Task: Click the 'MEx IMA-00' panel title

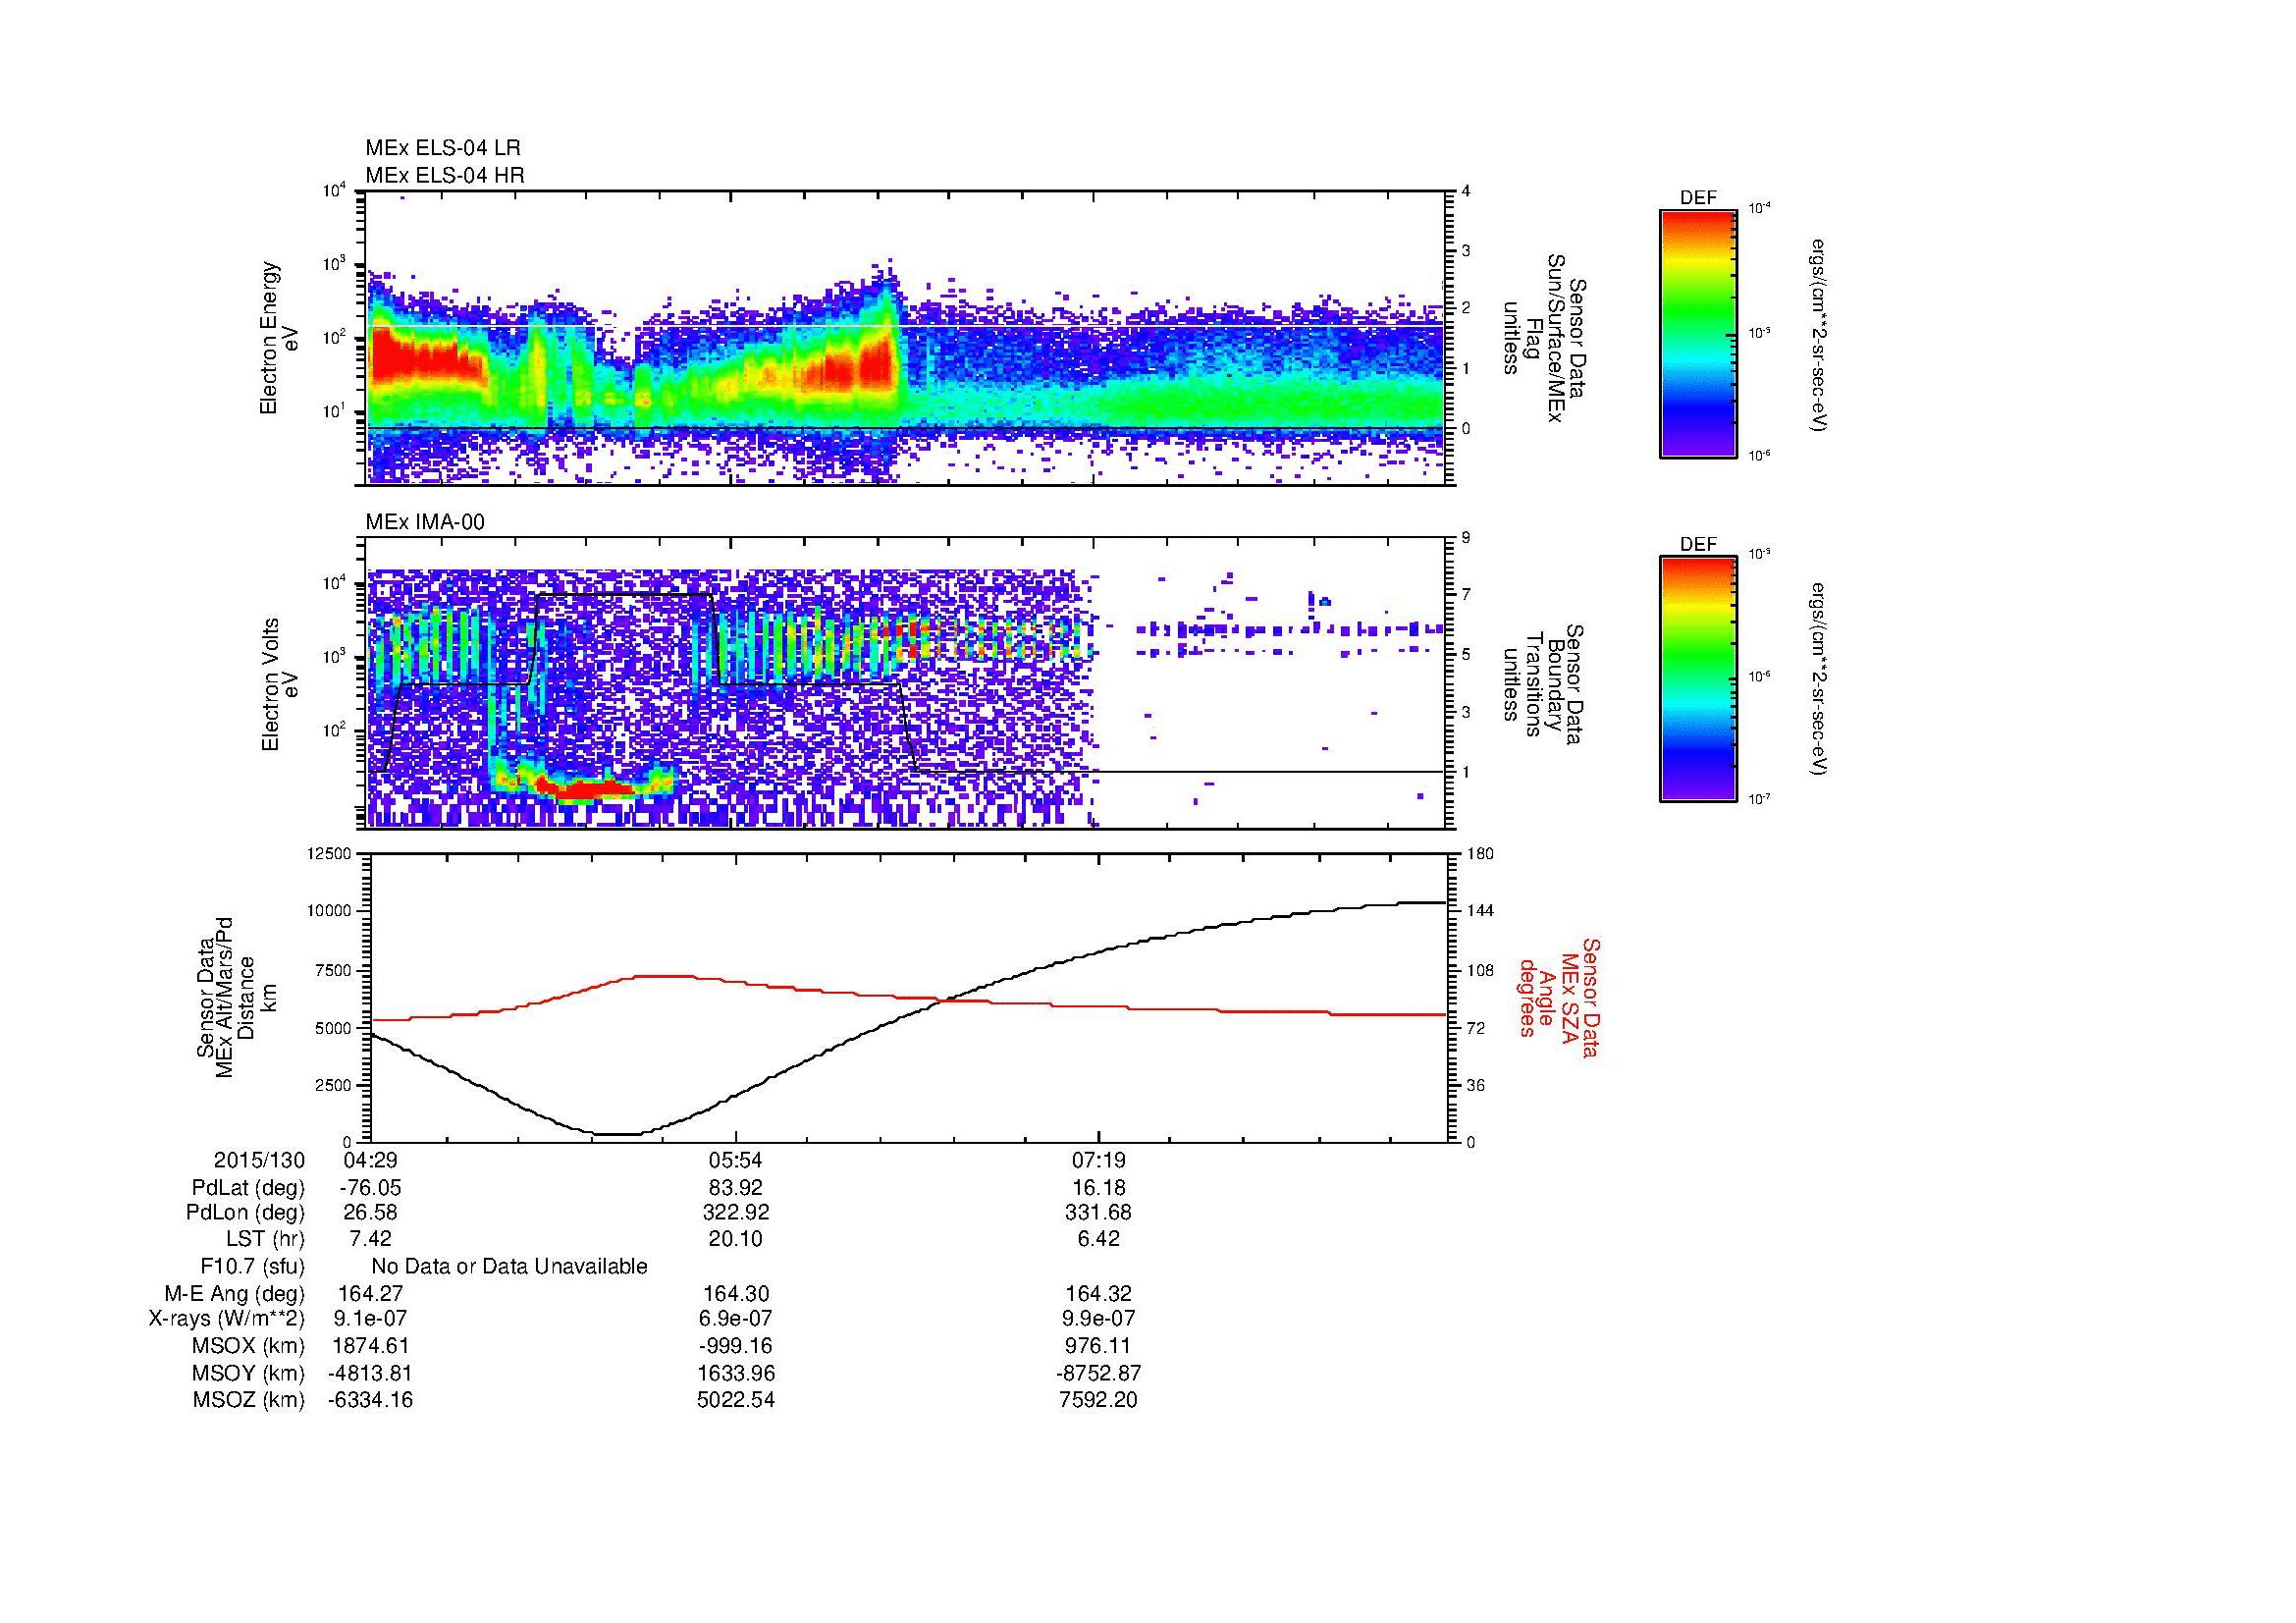Action: click(425, 522)
